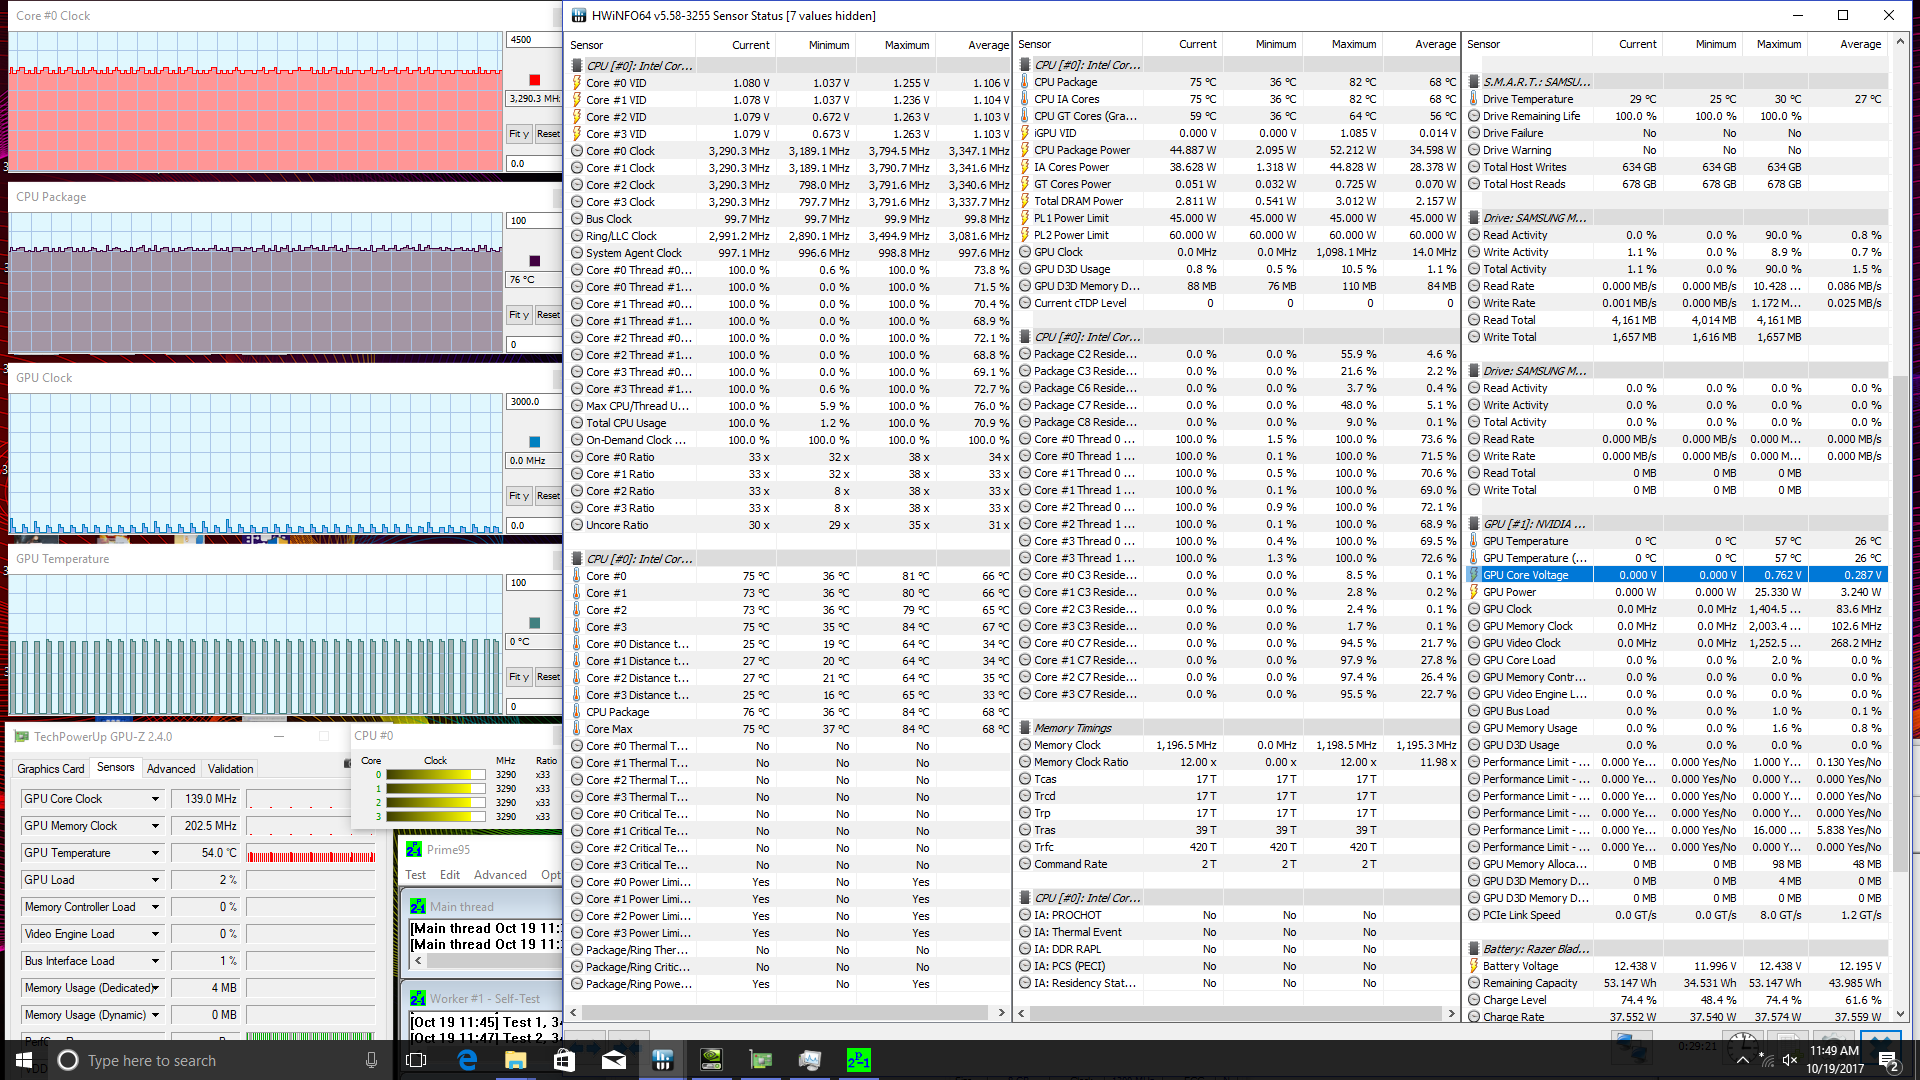Switch to GPU-Z Graphics Card tab
This screenshot has width=1920, height=1080.
[x=51, y=769]
